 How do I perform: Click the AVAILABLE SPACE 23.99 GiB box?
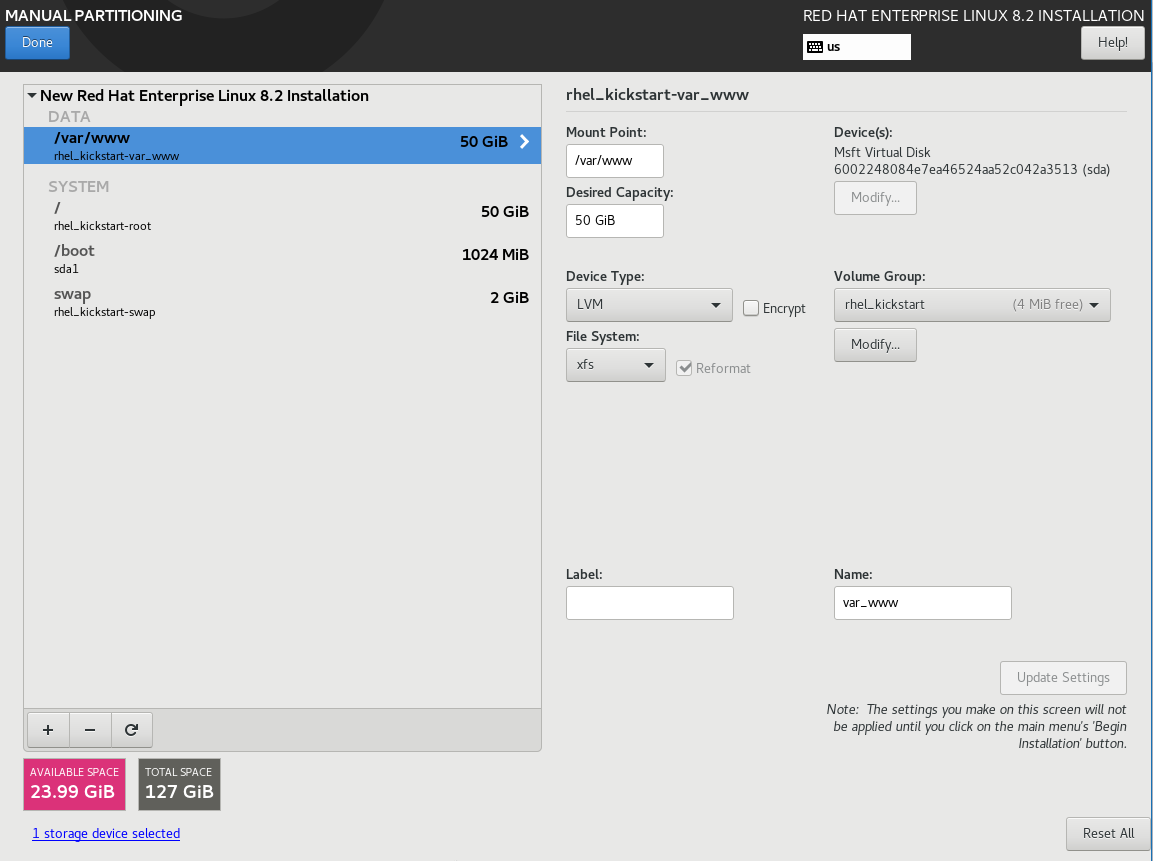[74, 785]
